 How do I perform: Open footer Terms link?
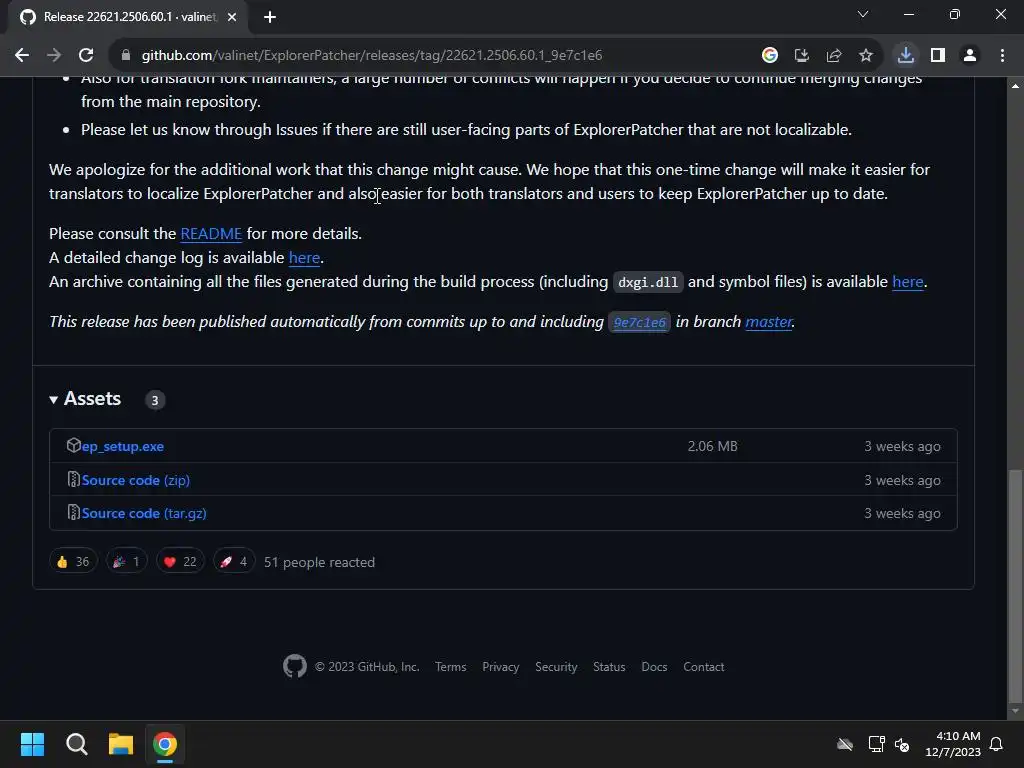451,667
